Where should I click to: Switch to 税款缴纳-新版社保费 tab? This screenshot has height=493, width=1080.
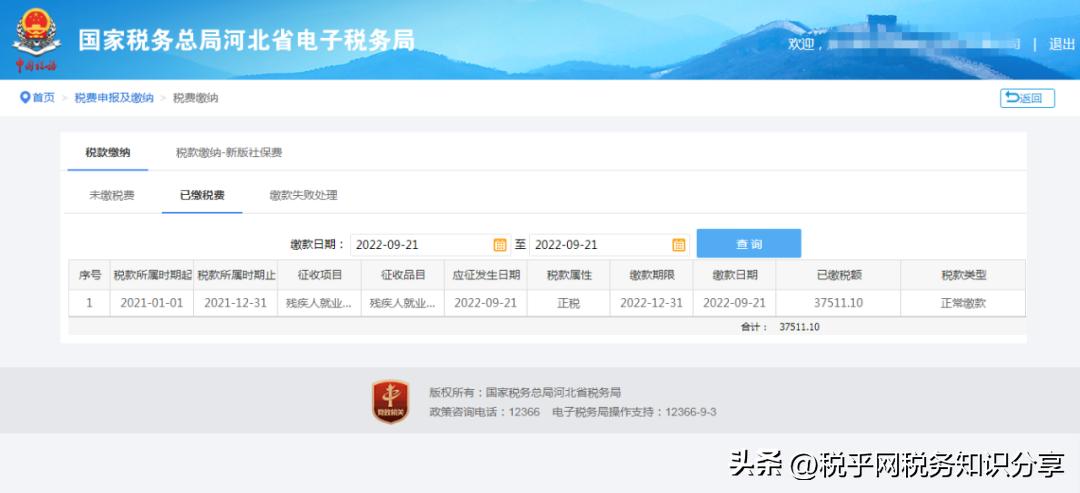229,153
